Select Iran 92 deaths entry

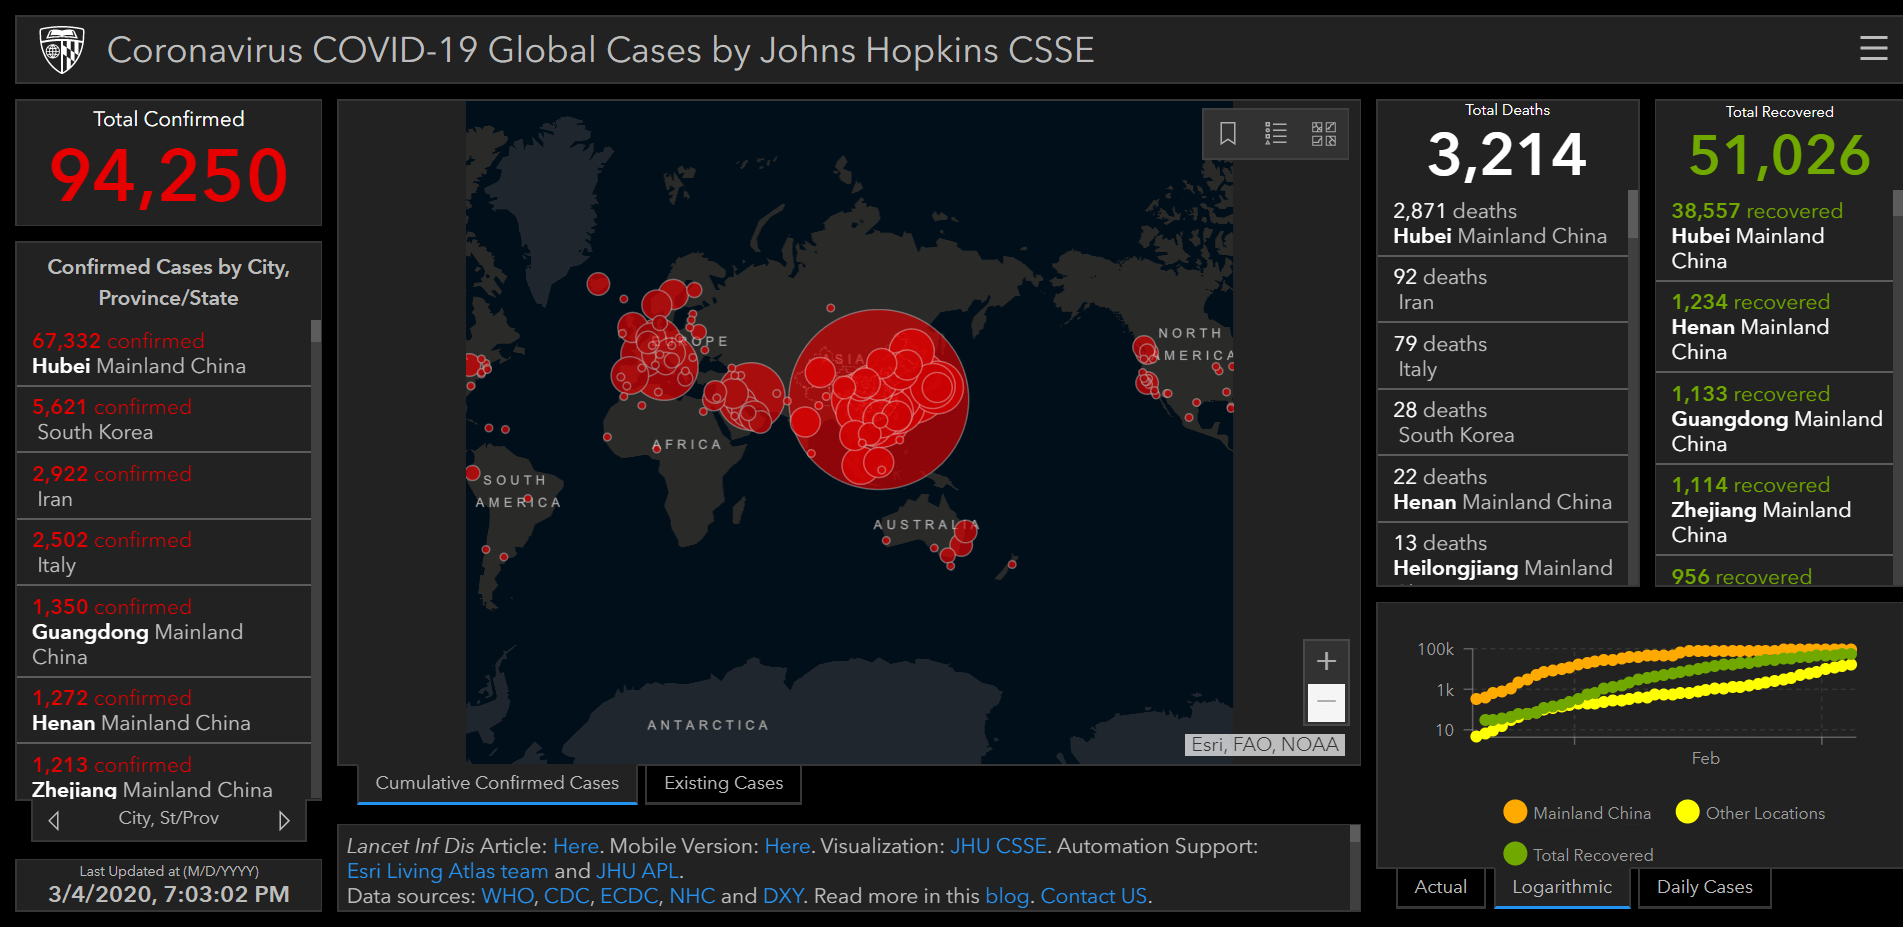pos(1502,289)
